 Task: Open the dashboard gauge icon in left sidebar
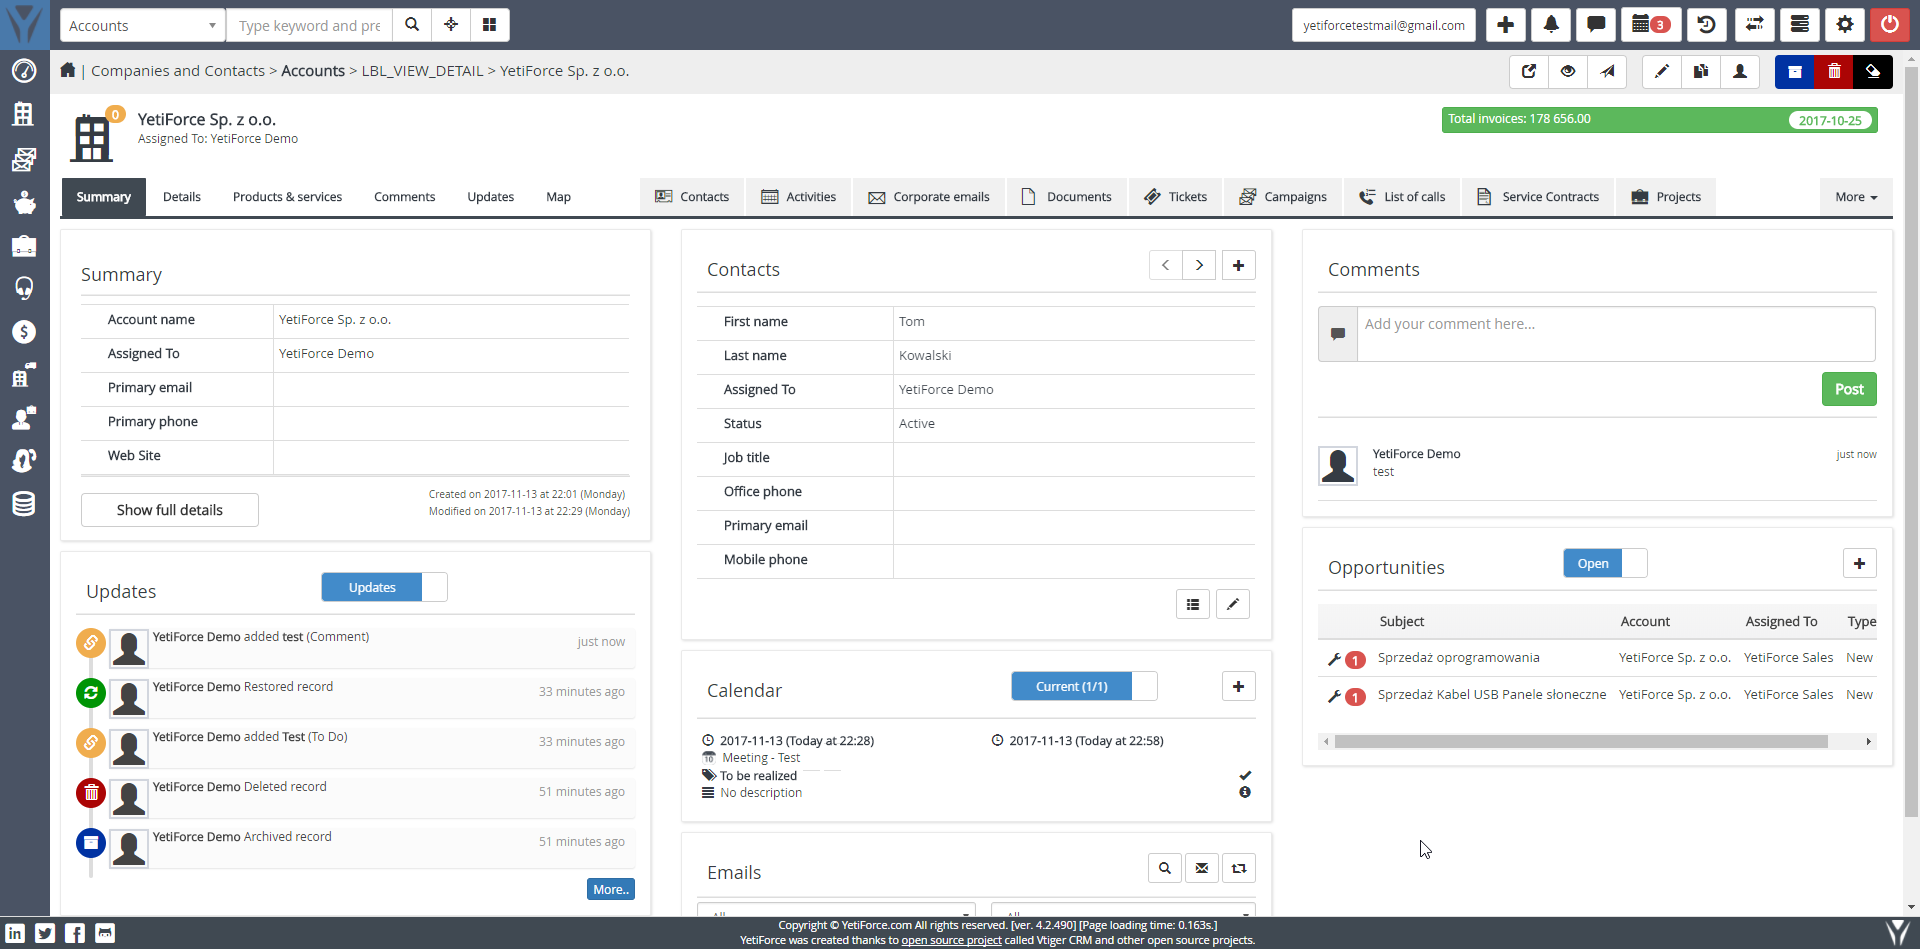[24, 70]
